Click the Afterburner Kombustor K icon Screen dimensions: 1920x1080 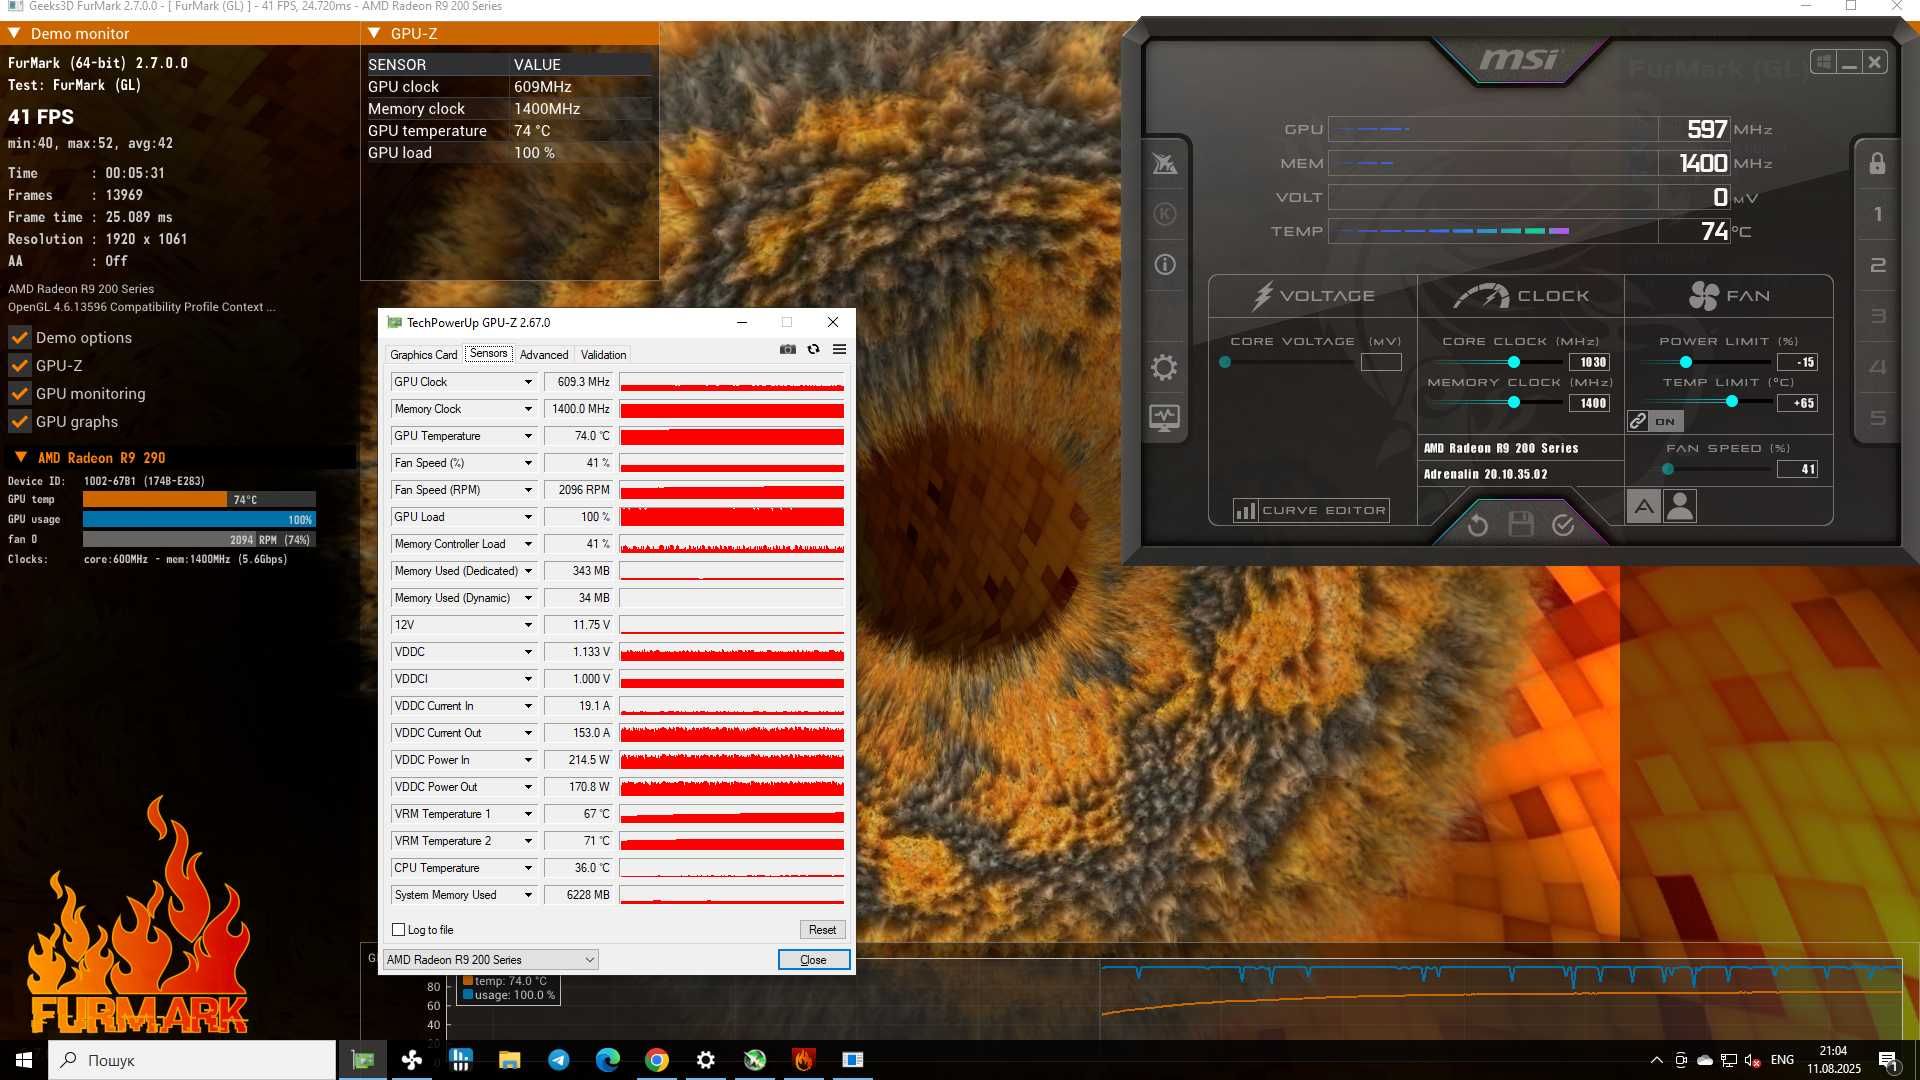click(x=1165, y=213)
